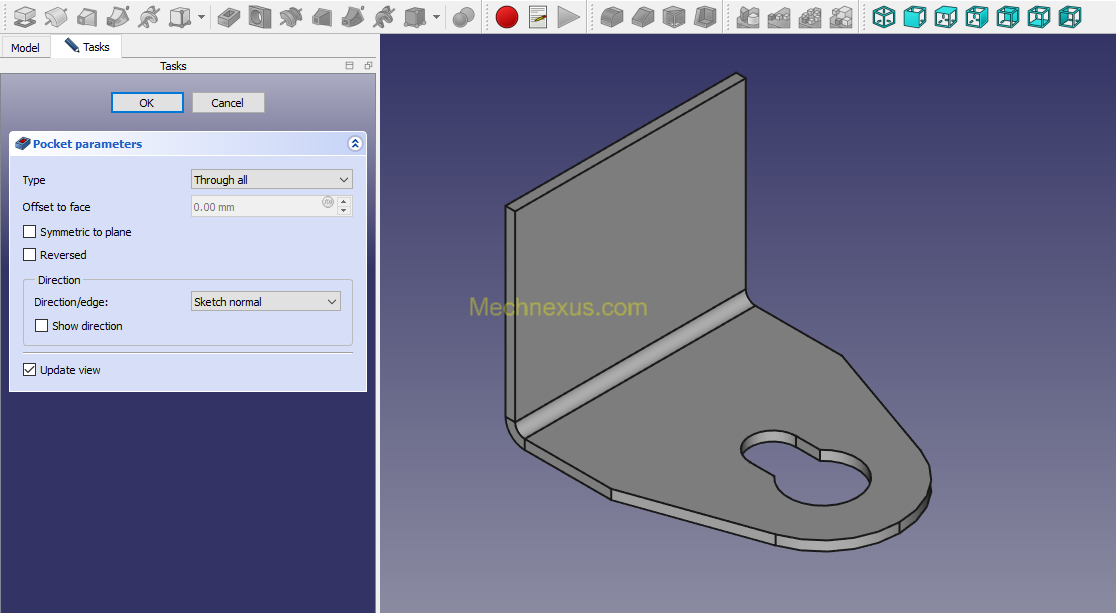Screen dimensions: 1116x613
Task: Choose the Additive pipe tool
Action: pos(118,16)
